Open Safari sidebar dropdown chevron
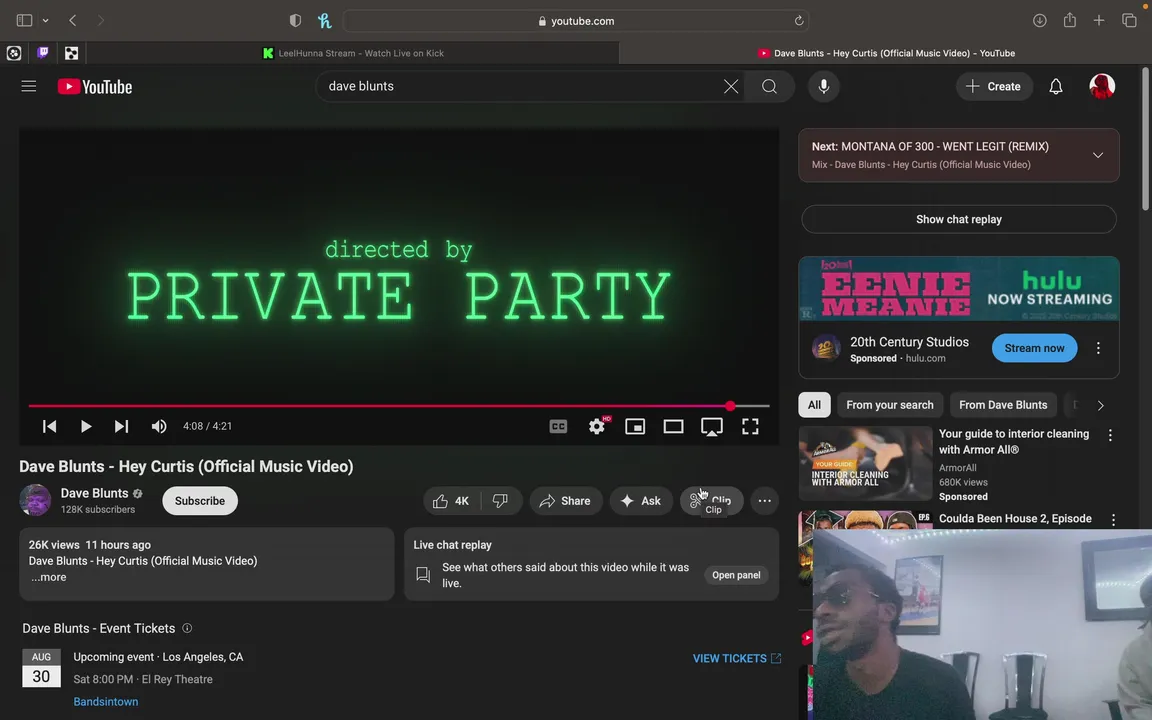 [x=46, y=21]
